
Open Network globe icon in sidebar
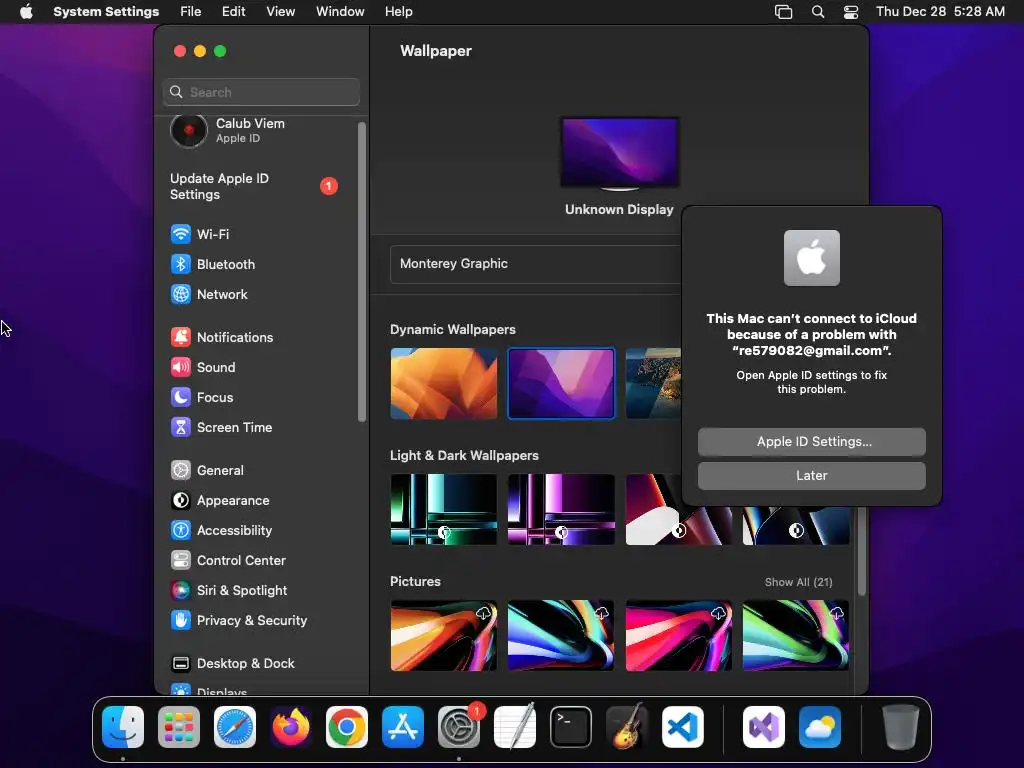pyautogui.click(x=181, y=294)
